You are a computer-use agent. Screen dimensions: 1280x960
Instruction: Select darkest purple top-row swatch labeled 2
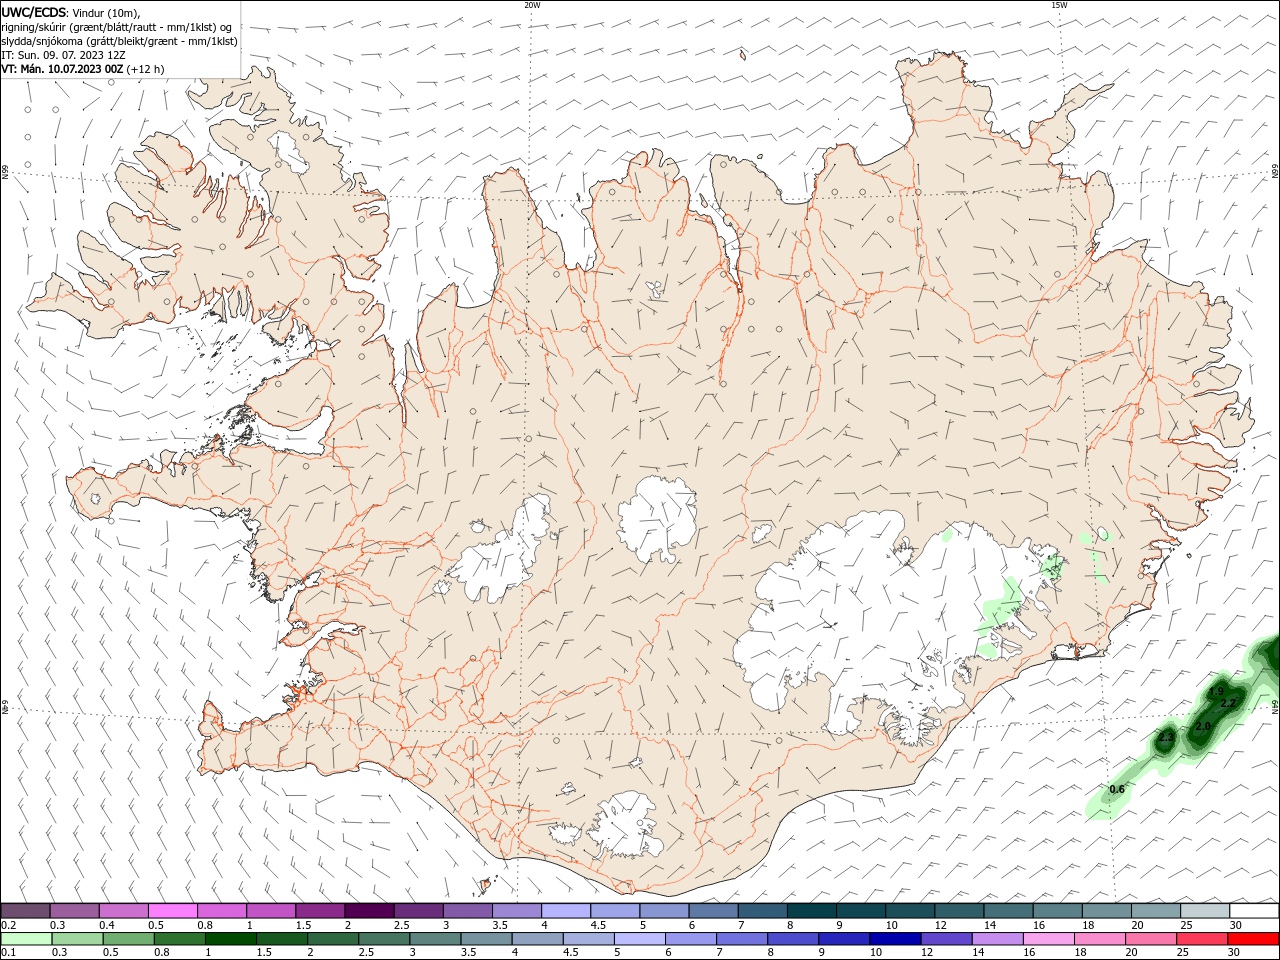coord(369,911)
